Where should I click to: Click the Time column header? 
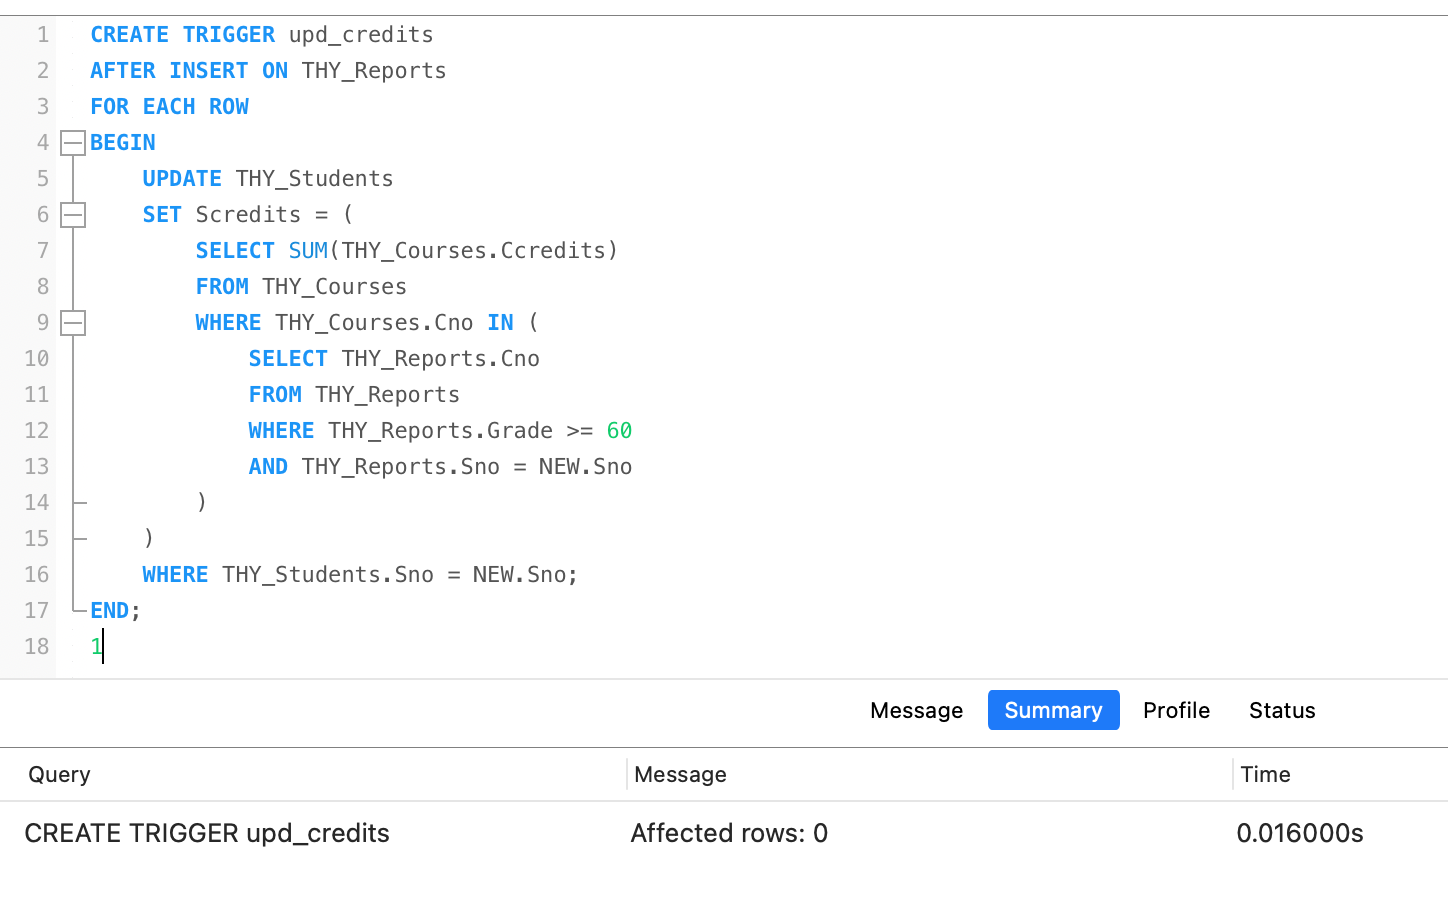pos(1265,775)
